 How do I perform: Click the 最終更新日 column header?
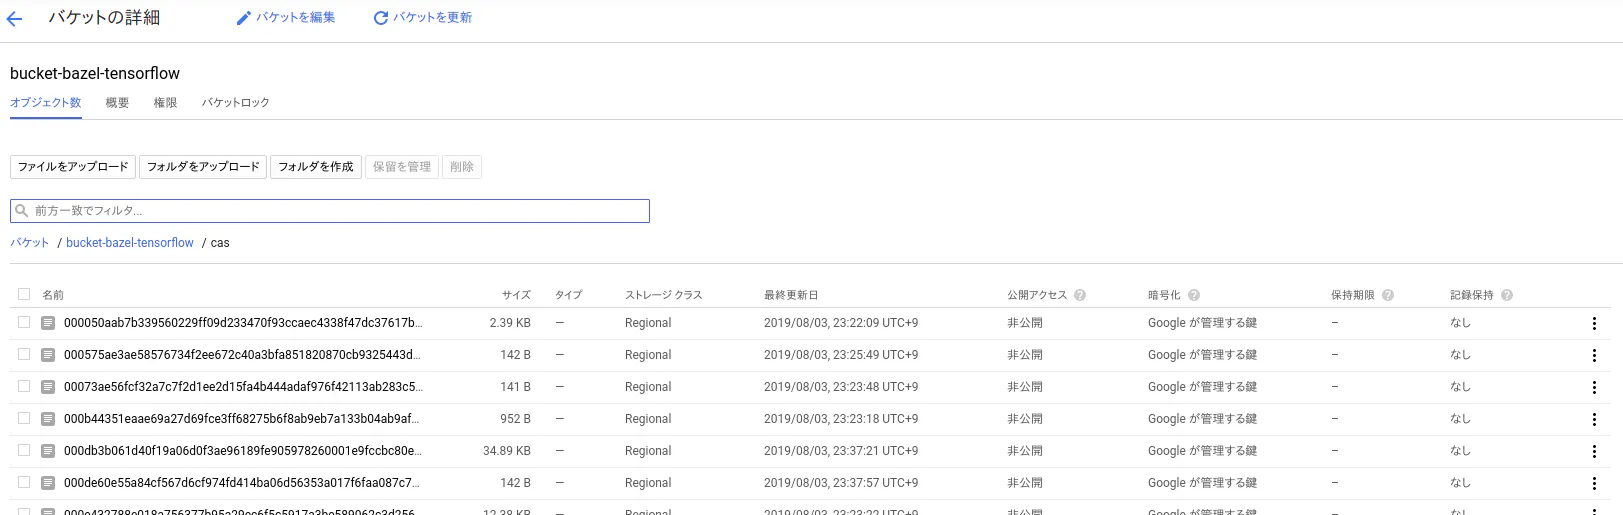[x=791, y=295]
